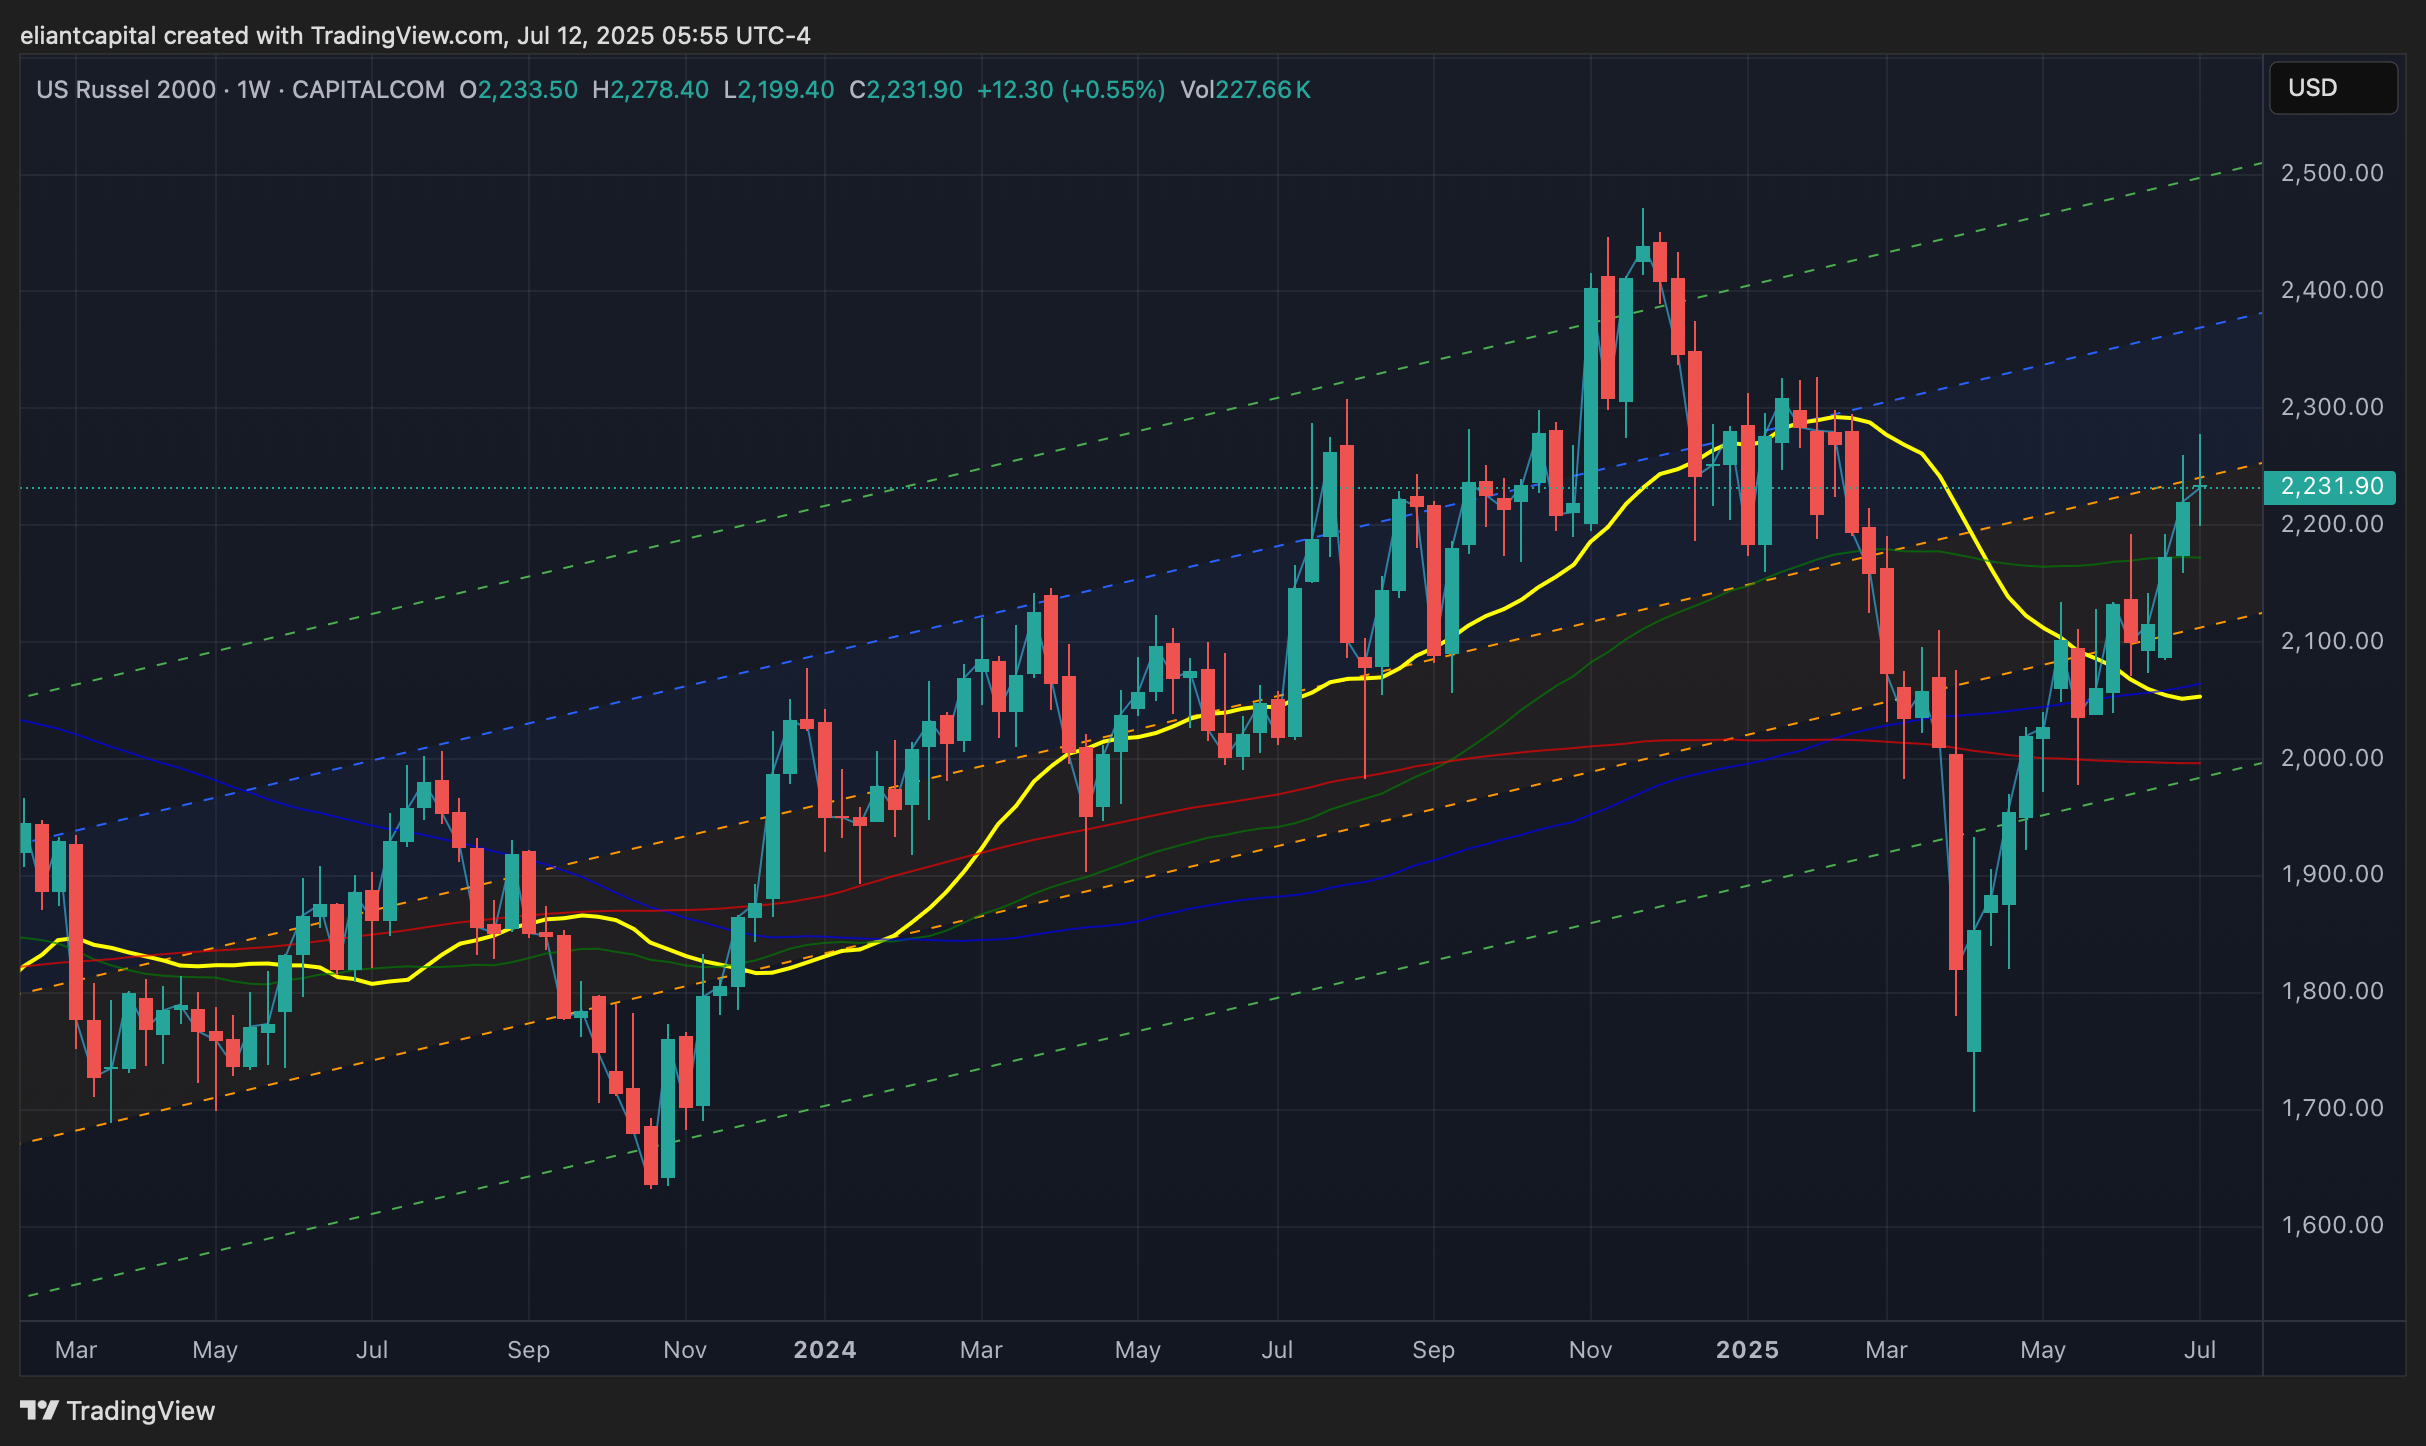The image size is (2426, 1446).
Task: Click the TradingView logo icon
Action: 40,1410
